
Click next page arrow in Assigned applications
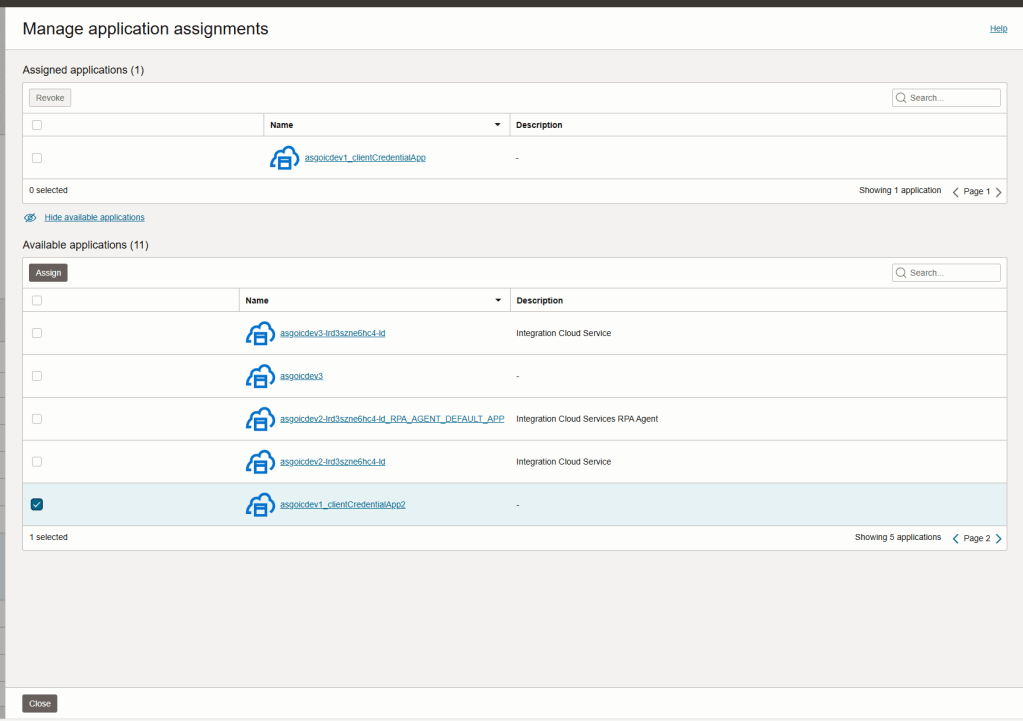pyautogui.click(x=998, y=192)
